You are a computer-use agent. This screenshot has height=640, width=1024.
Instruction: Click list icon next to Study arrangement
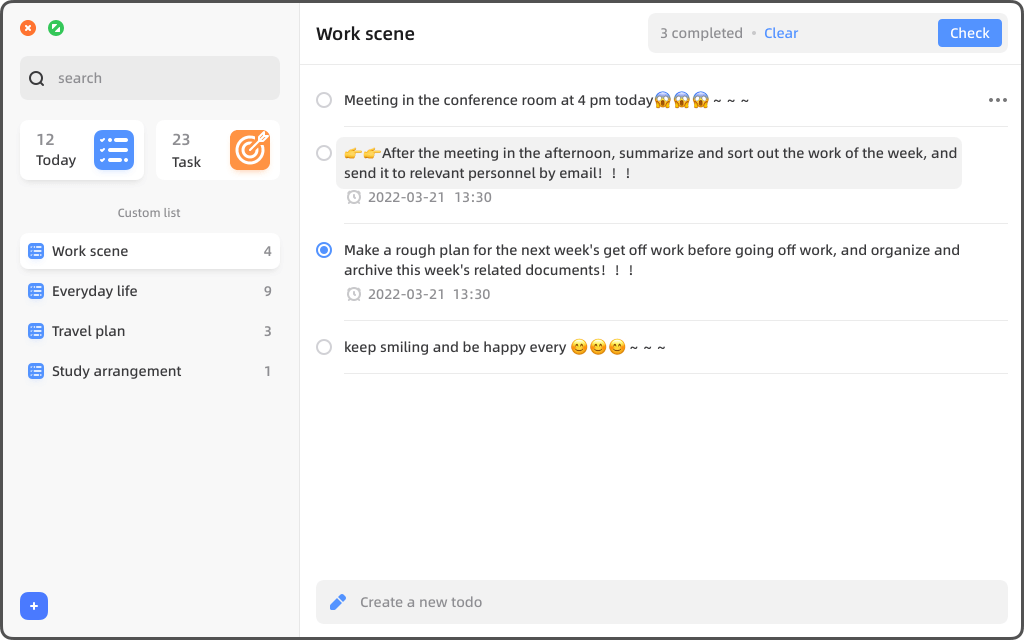coord(36,371)
